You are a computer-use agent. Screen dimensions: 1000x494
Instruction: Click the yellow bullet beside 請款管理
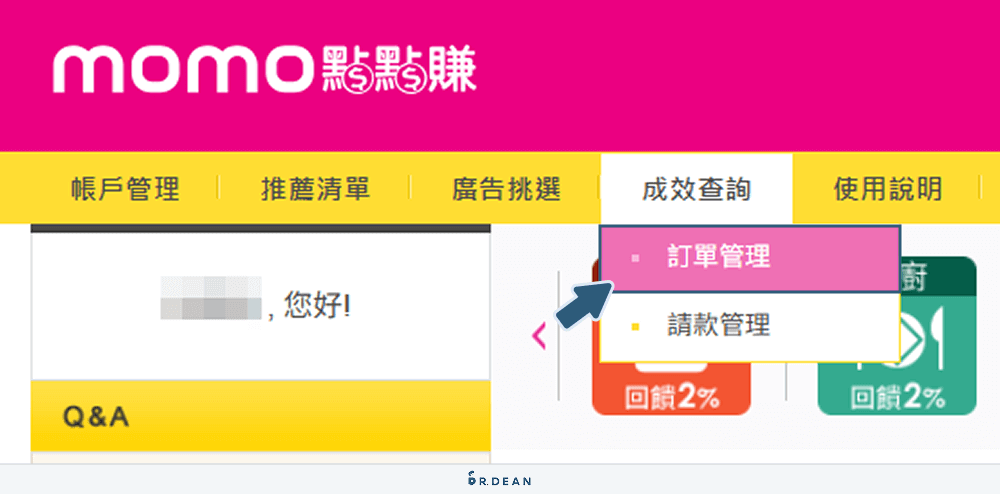coord(635,325)
